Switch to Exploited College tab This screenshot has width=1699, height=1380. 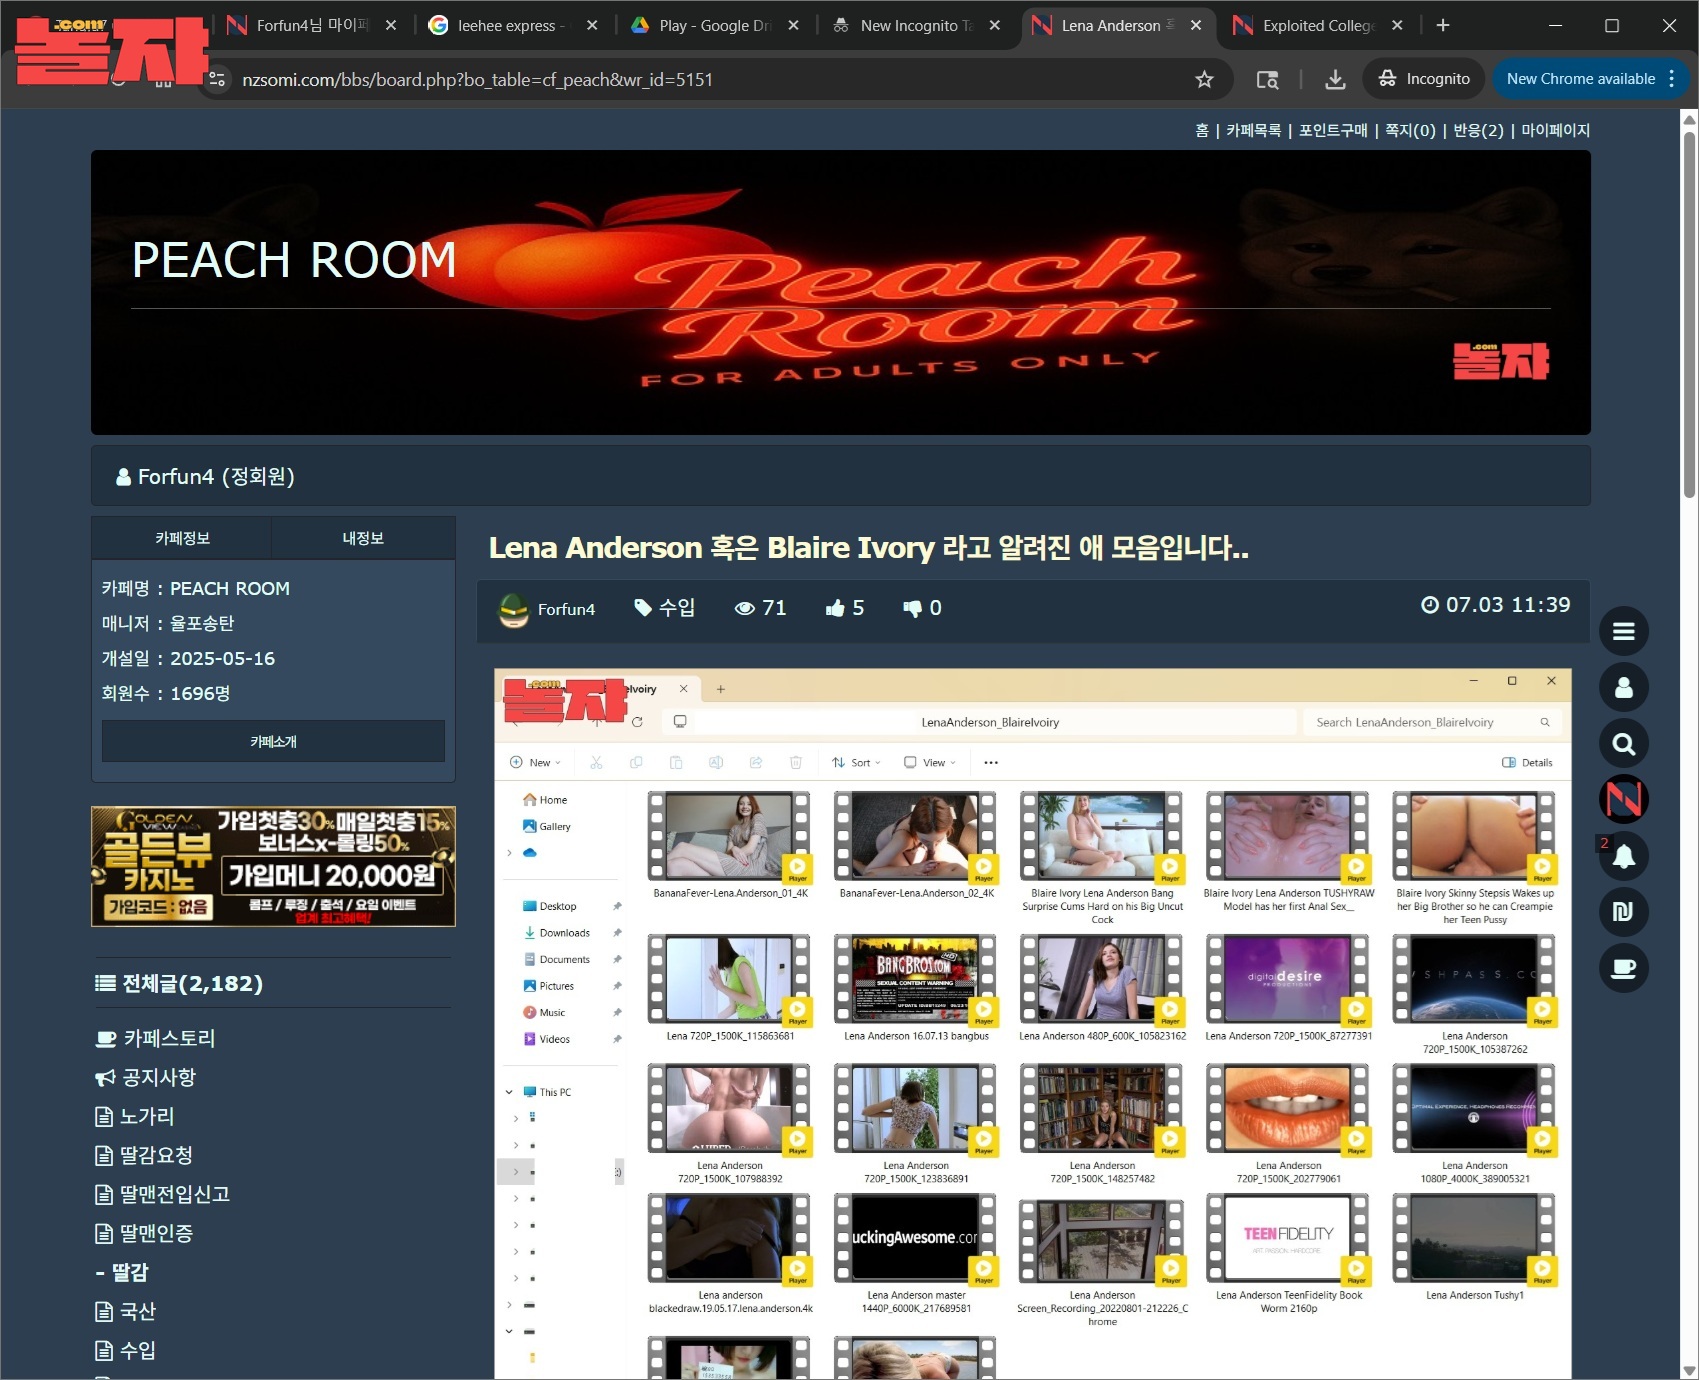coord(1318,25)
